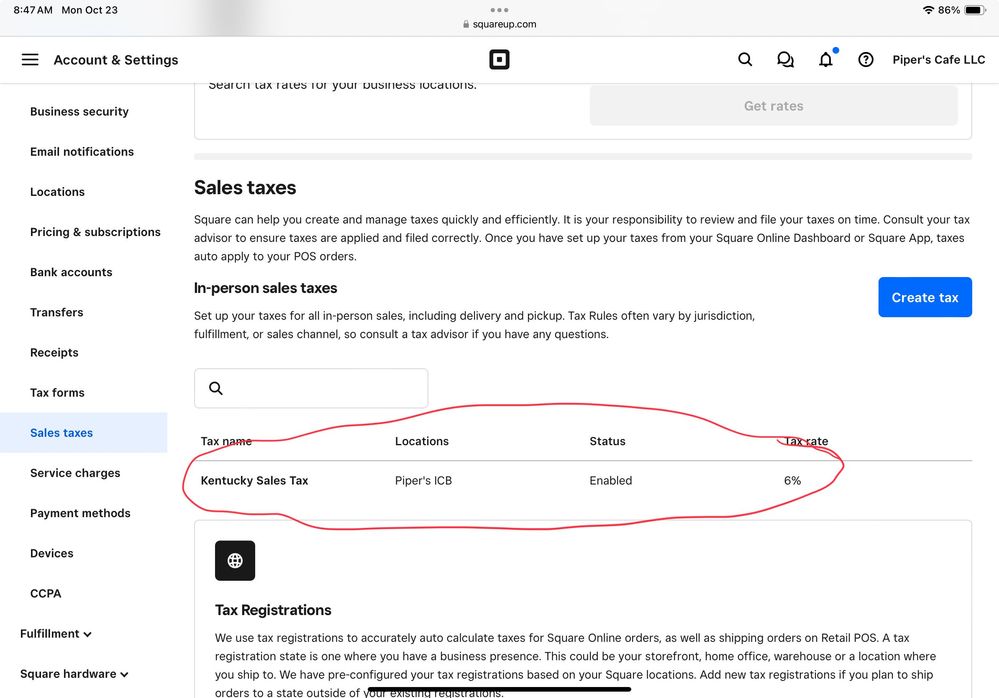This screenshot has height=698, width=999.
Task: Open the notifications bell
Action: click(x=825, y=60)
